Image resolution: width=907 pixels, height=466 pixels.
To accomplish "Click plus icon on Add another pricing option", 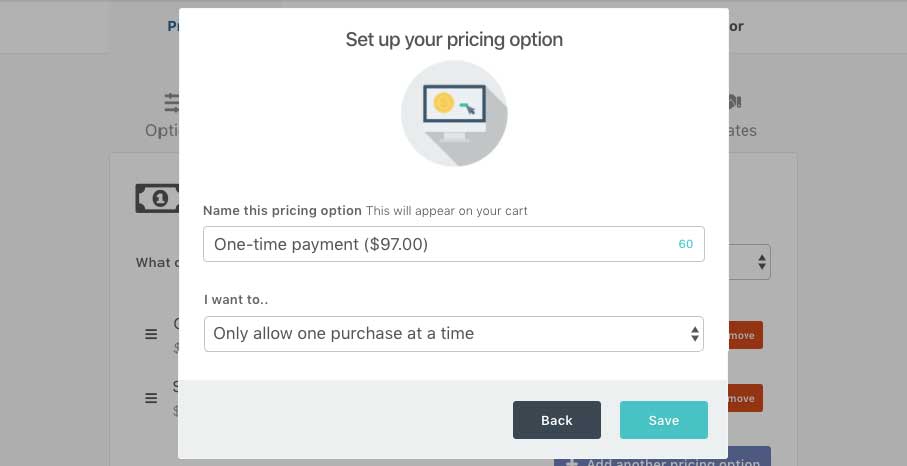I will 572,463.
